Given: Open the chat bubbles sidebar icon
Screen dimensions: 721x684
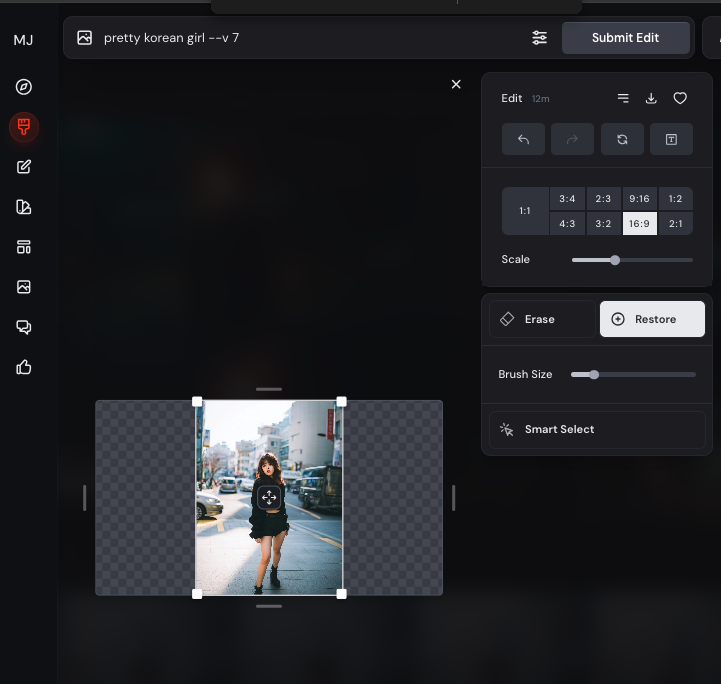Looking at the screenshot, I should 24,327.
